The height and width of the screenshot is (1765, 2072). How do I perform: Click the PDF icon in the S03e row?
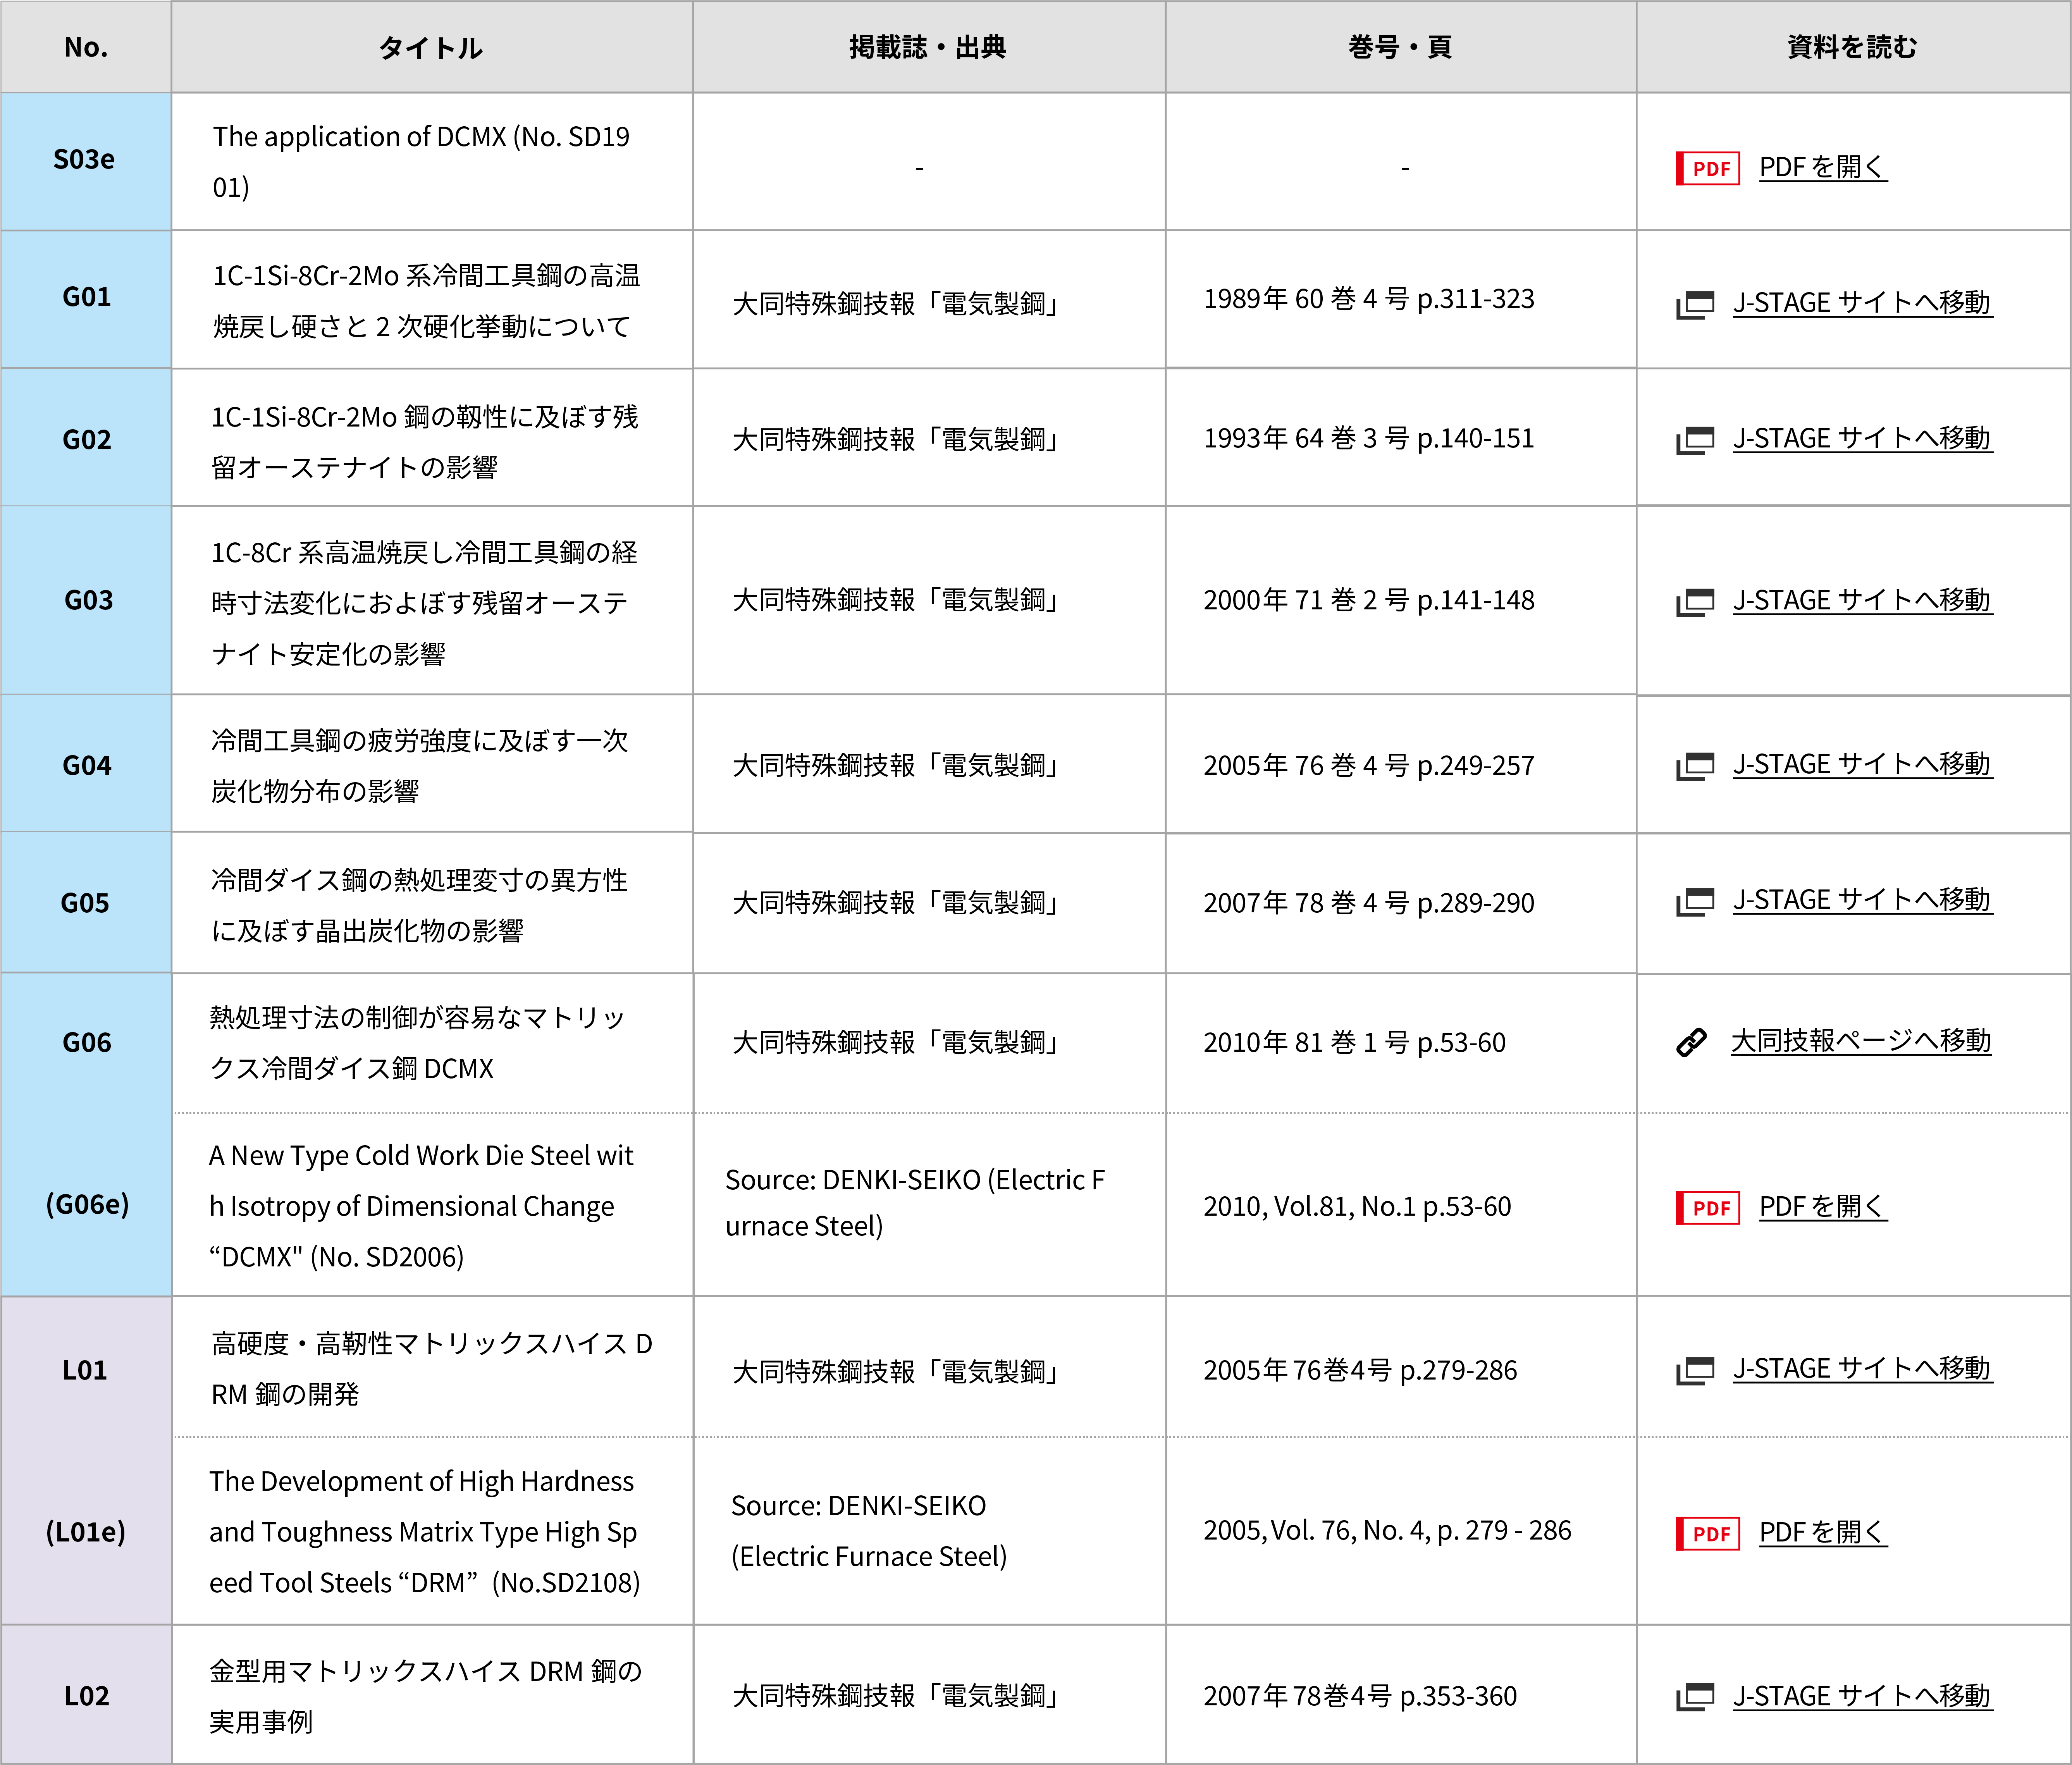1708,168
